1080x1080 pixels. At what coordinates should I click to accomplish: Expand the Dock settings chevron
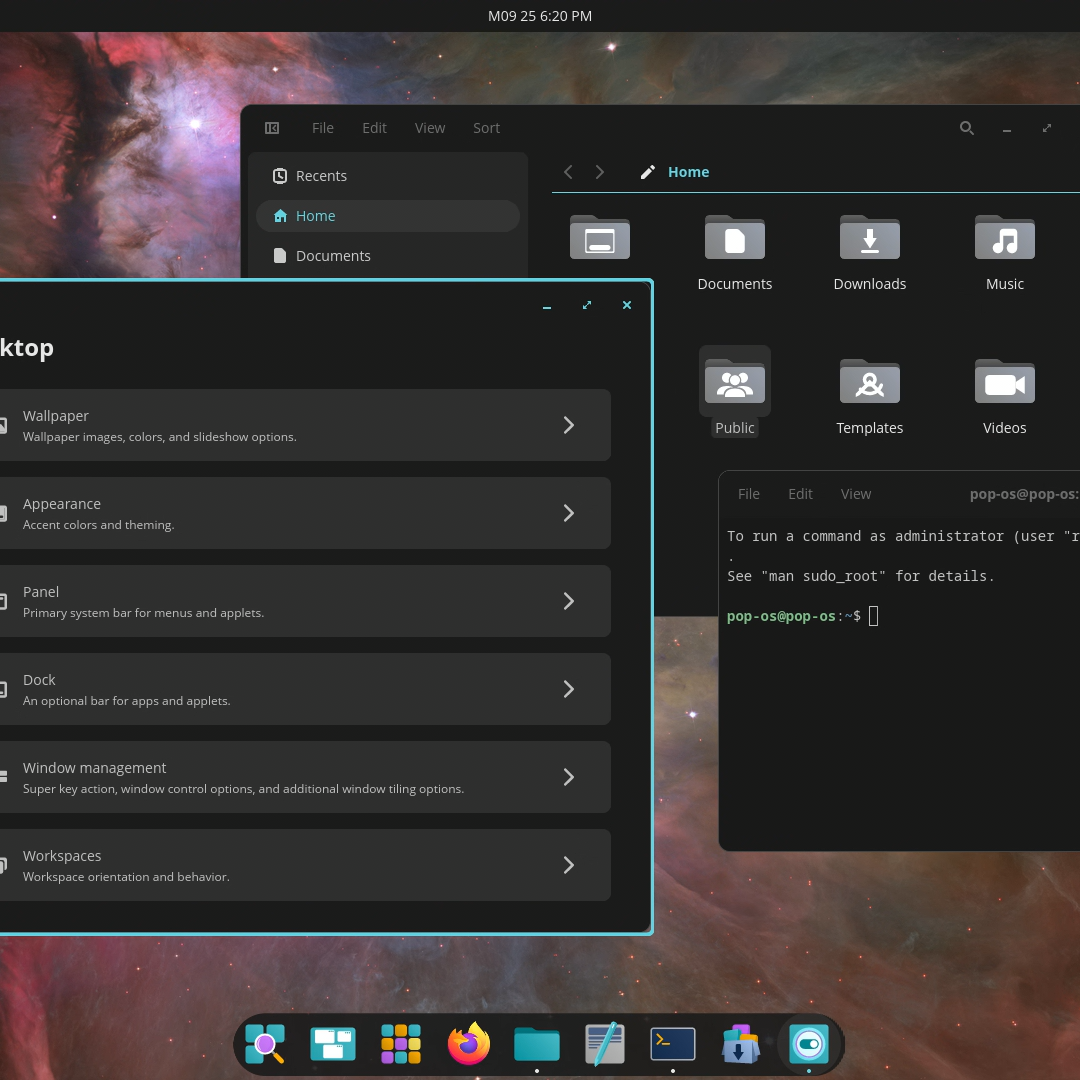click(568, 689)
